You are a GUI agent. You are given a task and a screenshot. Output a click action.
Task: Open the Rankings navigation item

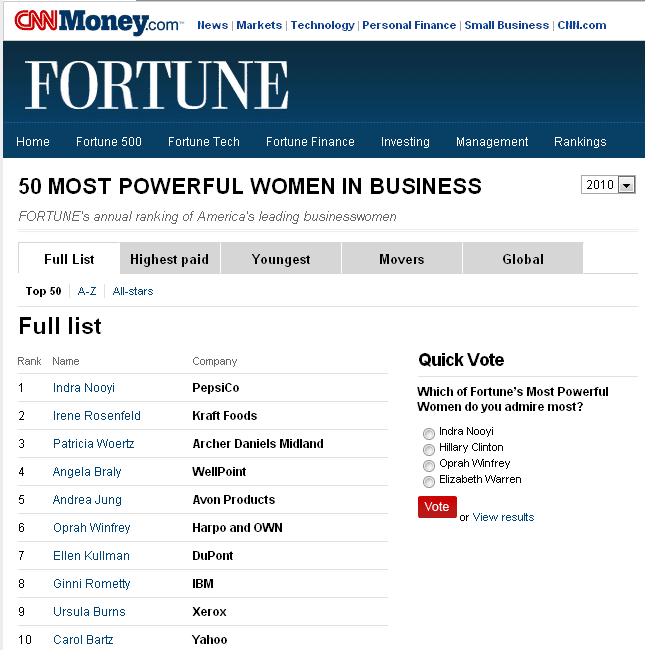tap(580, 142)
